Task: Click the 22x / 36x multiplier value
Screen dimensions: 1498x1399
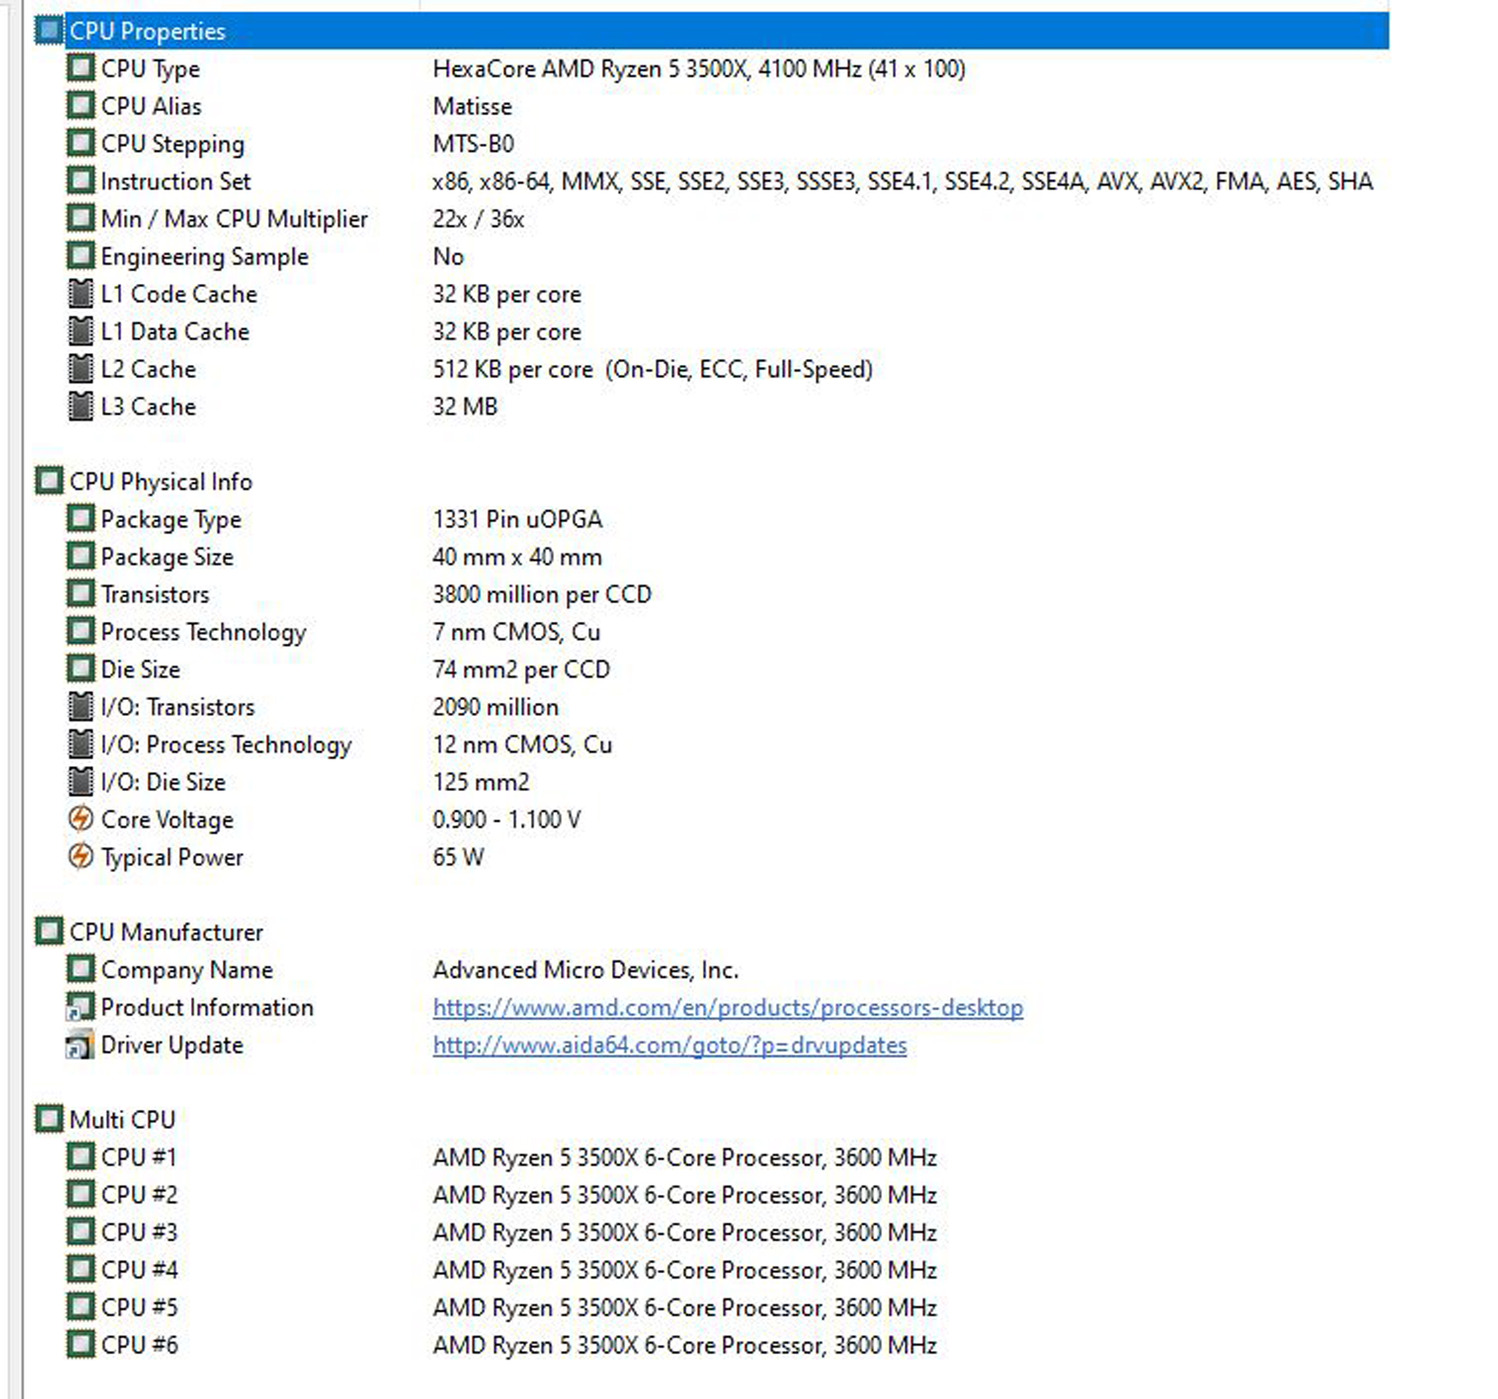Action: [x=478, y=219]
